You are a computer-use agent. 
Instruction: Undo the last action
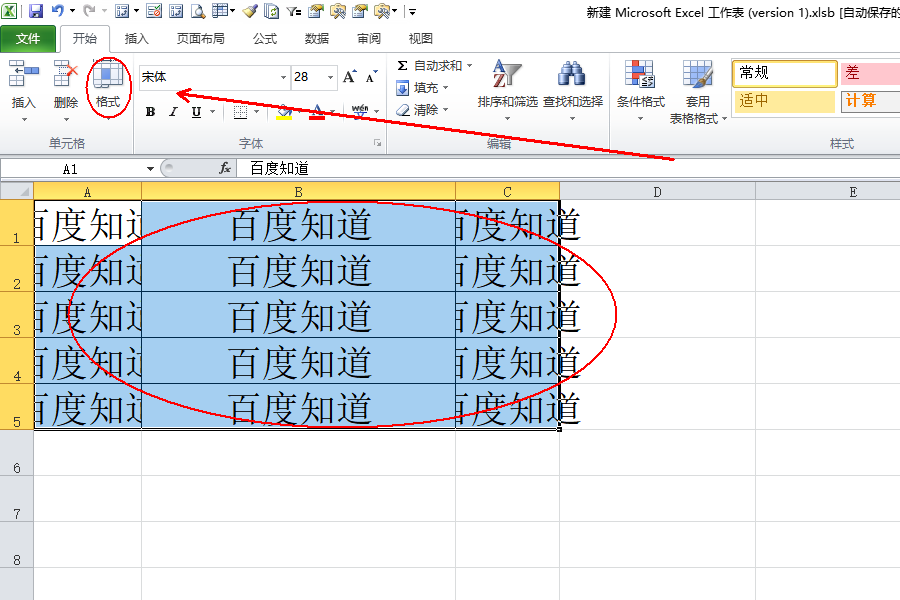pos(58,11)
